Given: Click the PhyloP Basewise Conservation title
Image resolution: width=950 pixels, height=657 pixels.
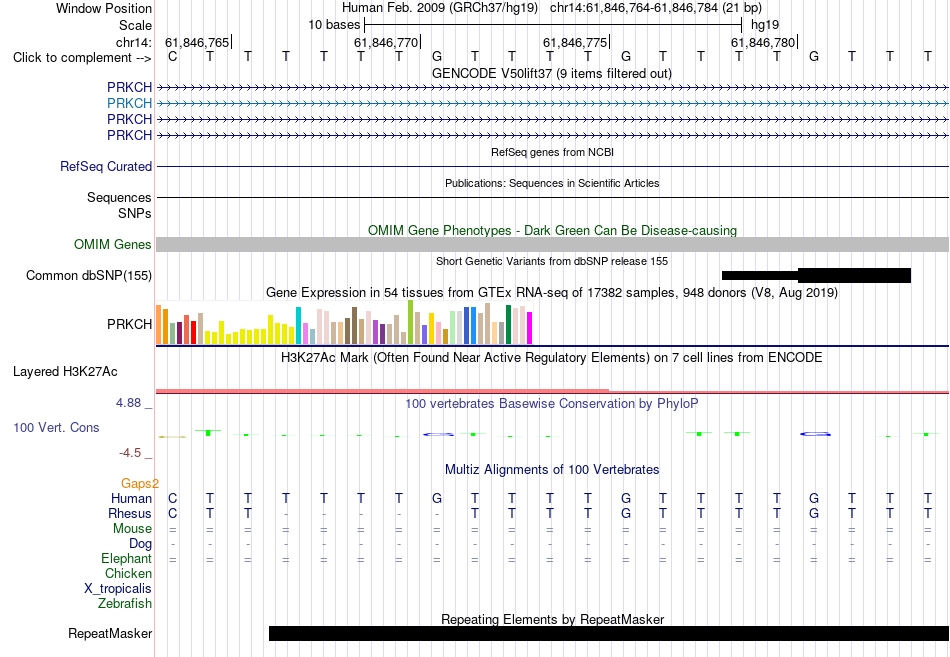Looking at the screenshot, I should 551,404.
